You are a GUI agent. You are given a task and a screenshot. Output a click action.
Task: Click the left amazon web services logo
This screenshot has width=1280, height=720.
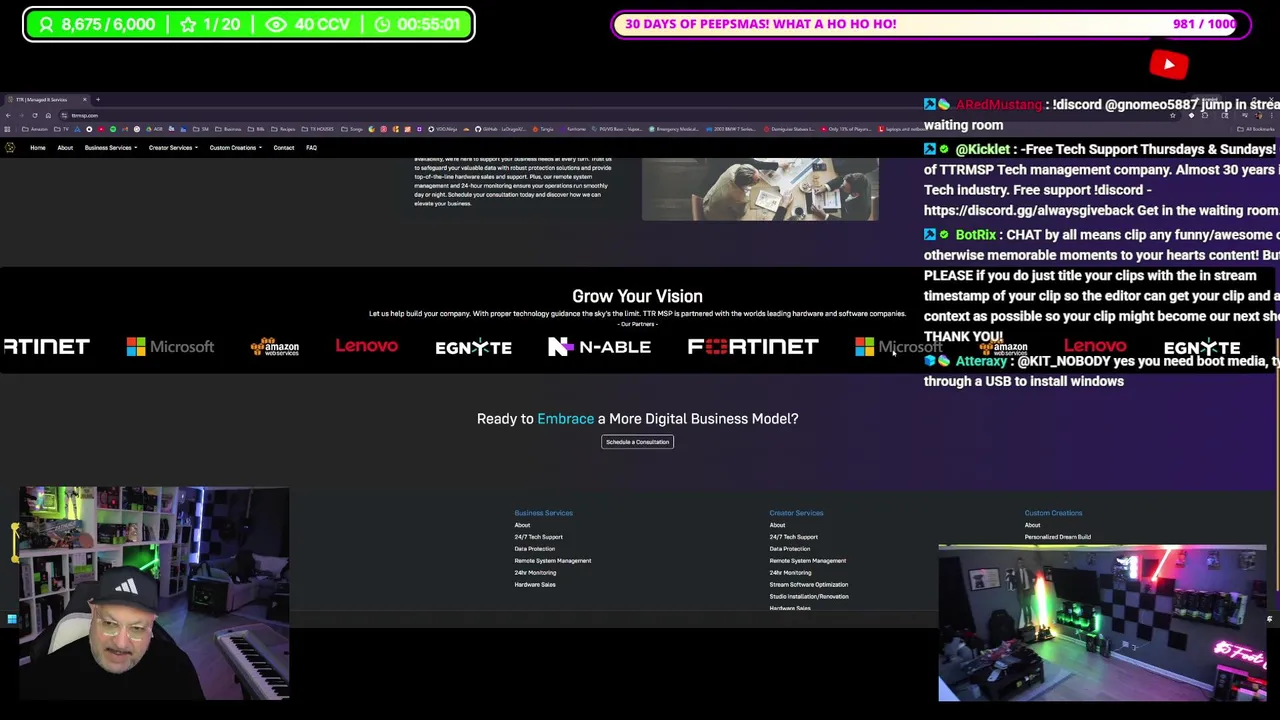click(274, 346)
